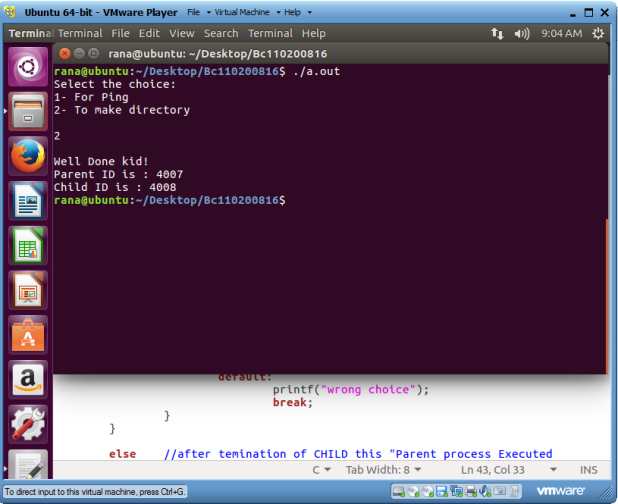Open the Ubuntu Dash launcher icon
The height and width of the screenshot is (504, 618).
[x=28, y=67]
